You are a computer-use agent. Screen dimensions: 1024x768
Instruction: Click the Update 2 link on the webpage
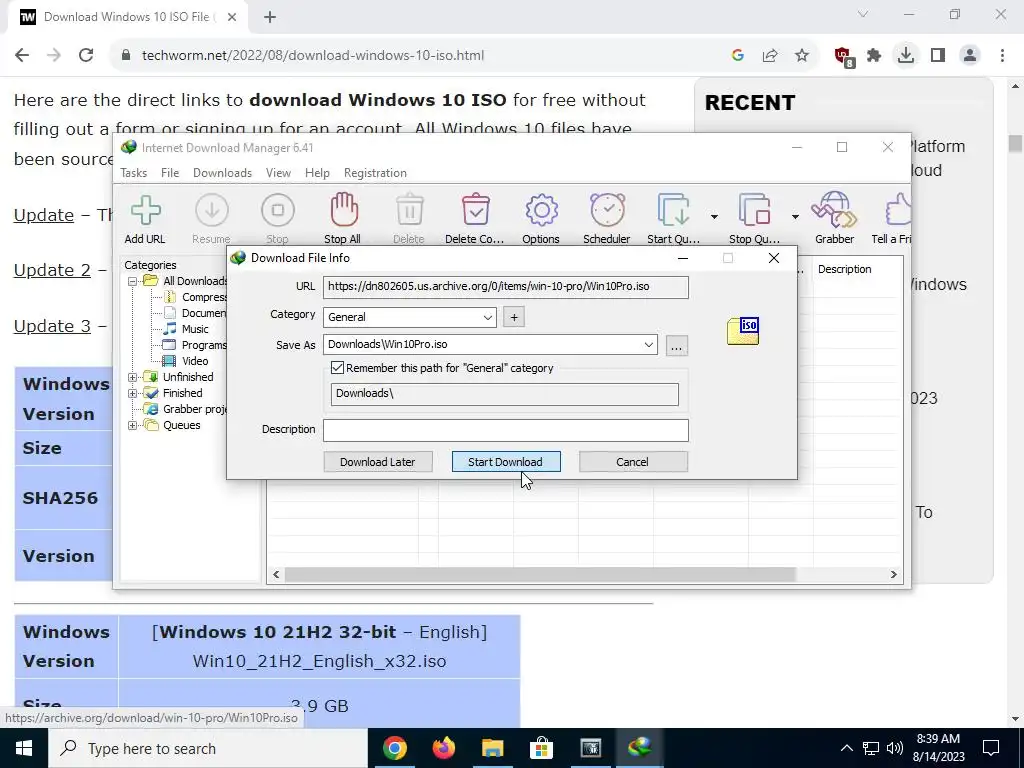52,270
